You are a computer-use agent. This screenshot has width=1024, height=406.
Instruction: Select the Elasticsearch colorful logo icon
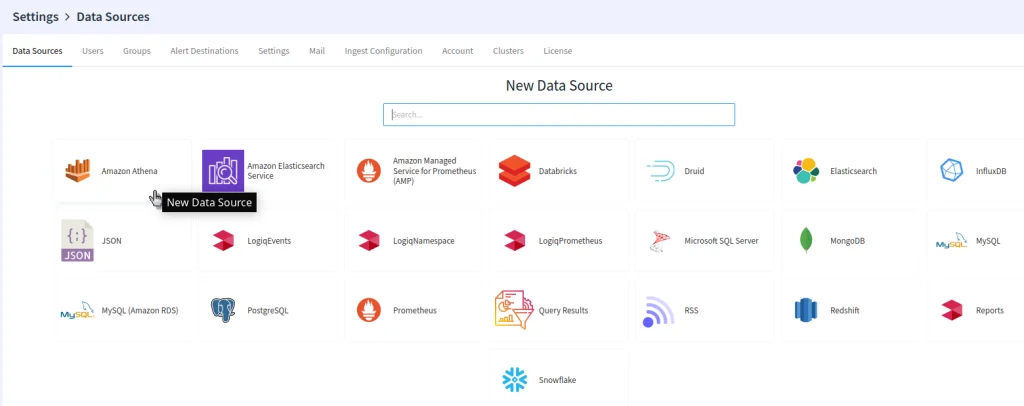[x=806, y=171]
